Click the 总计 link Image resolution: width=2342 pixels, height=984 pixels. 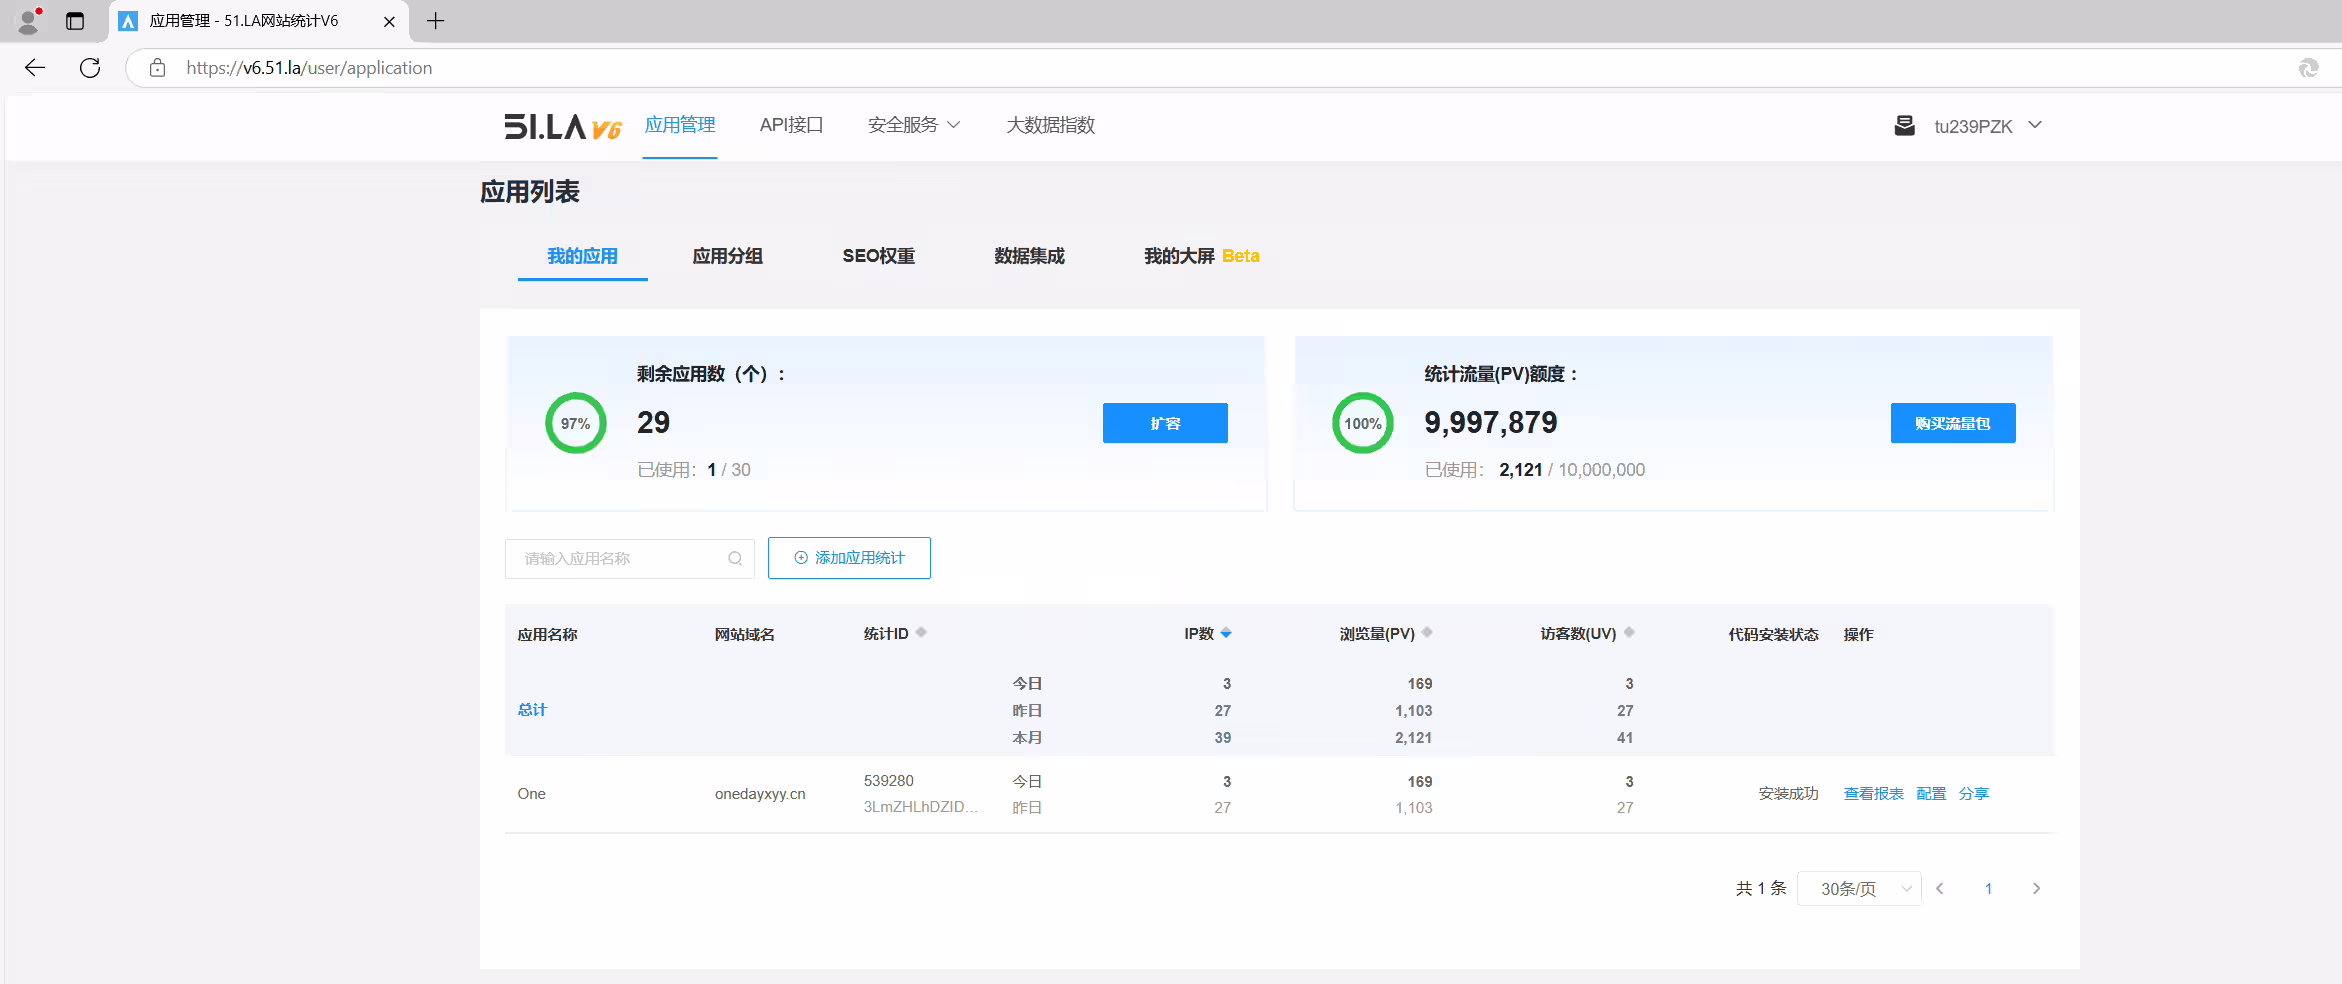(532, 710)
